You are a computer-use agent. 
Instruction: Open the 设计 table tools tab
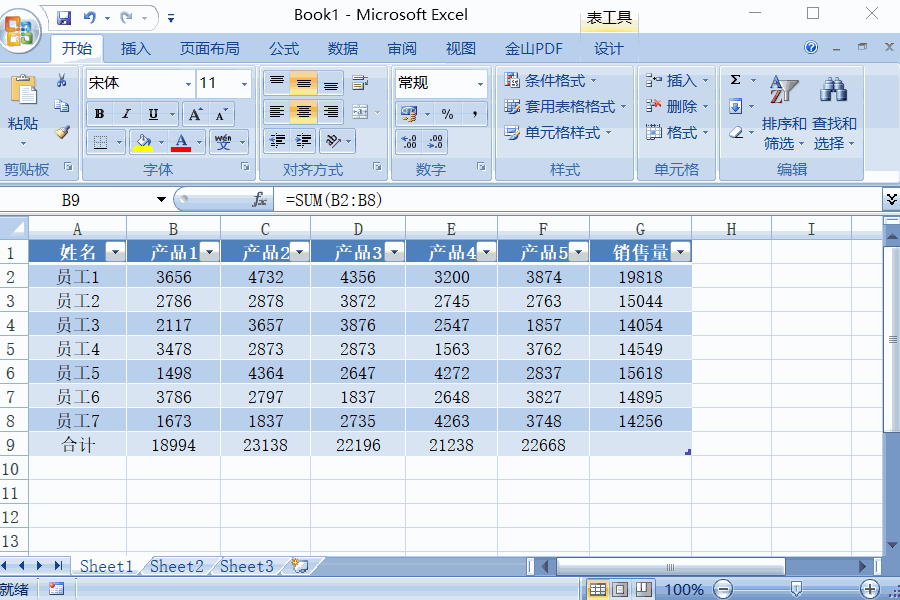608,49
